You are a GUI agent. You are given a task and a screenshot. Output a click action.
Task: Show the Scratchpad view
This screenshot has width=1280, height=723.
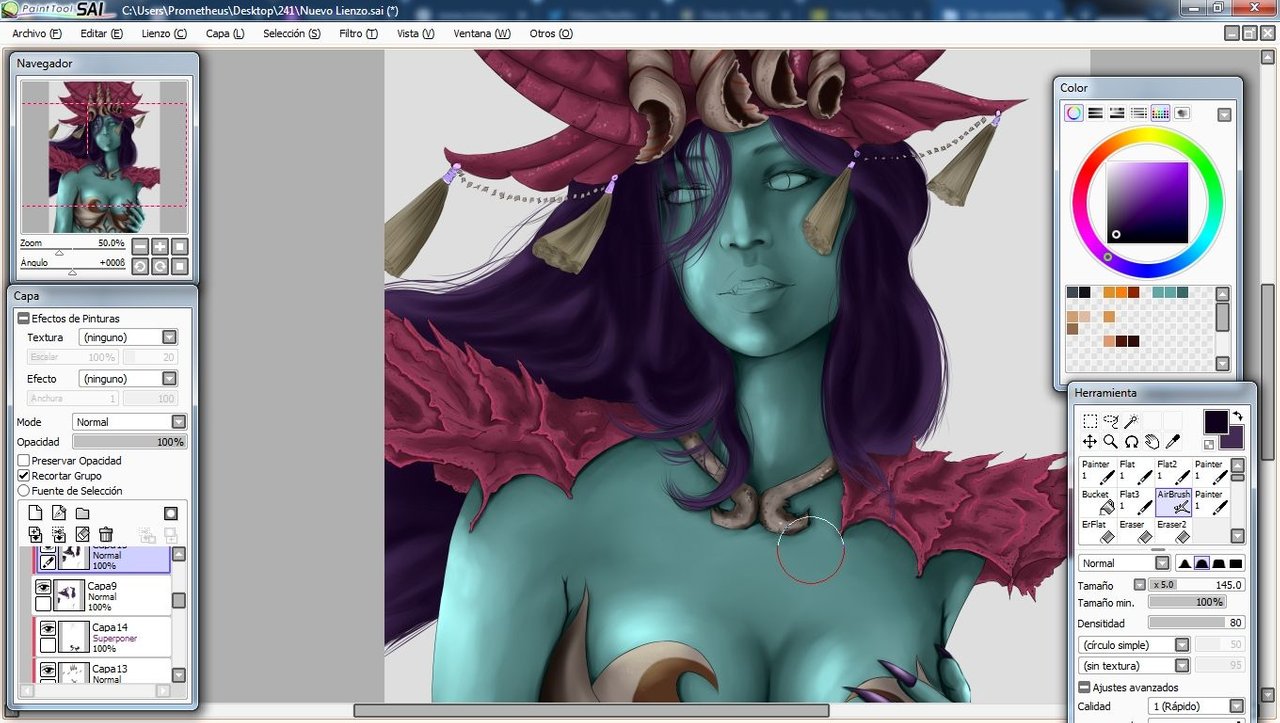[x=1183, y=113]
